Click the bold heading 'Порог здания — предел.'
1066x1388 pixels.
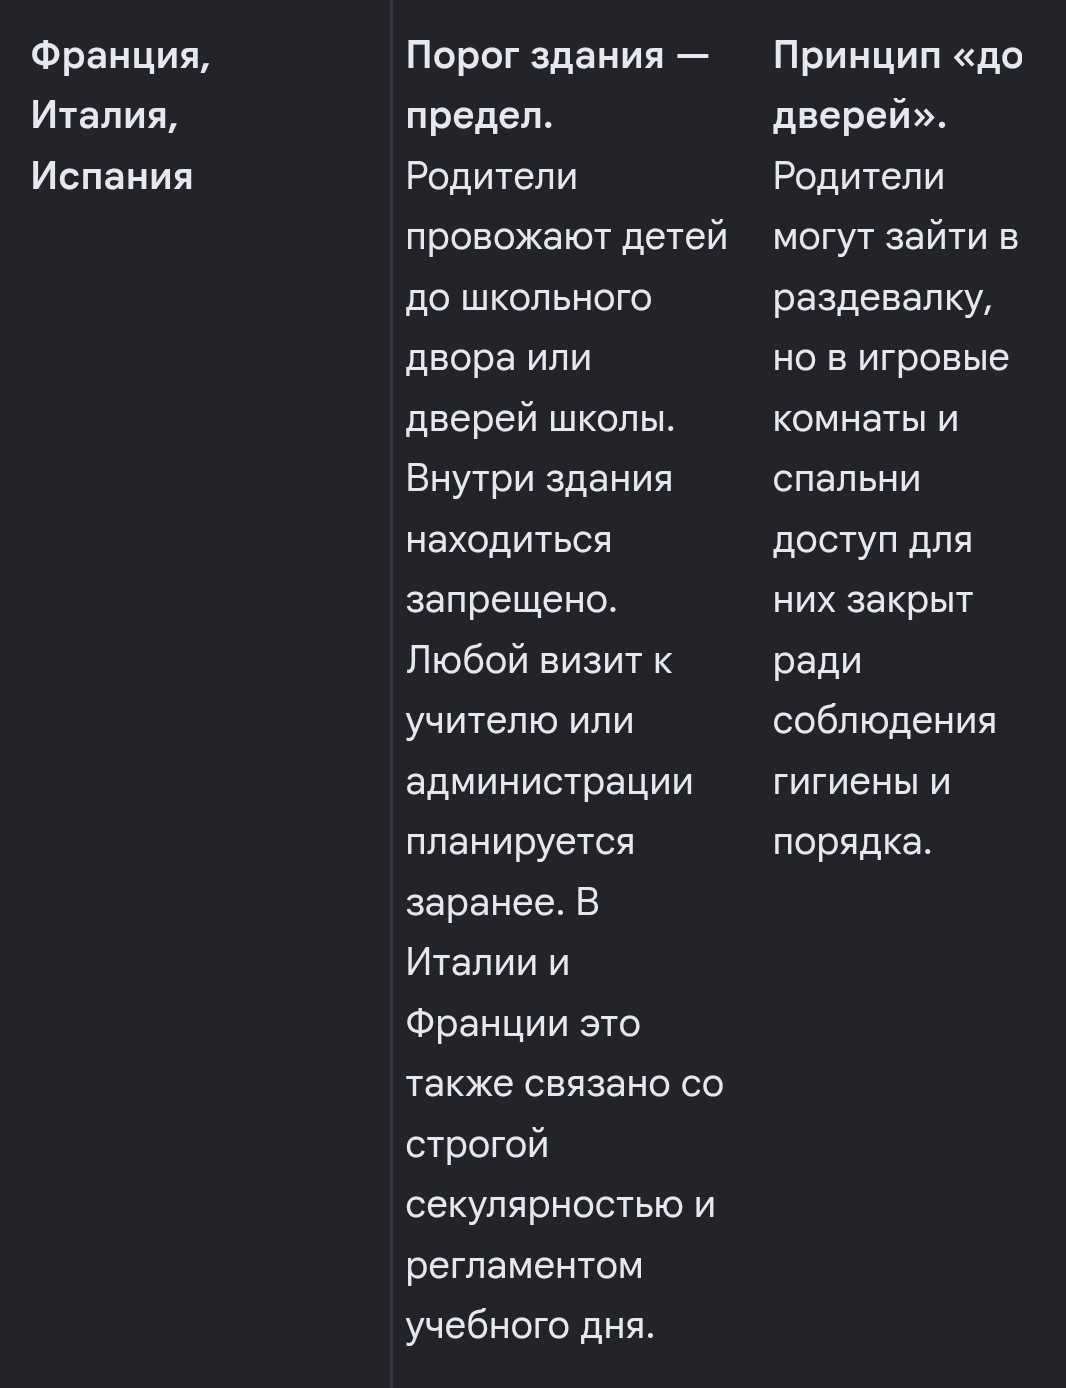pos(557,86)
